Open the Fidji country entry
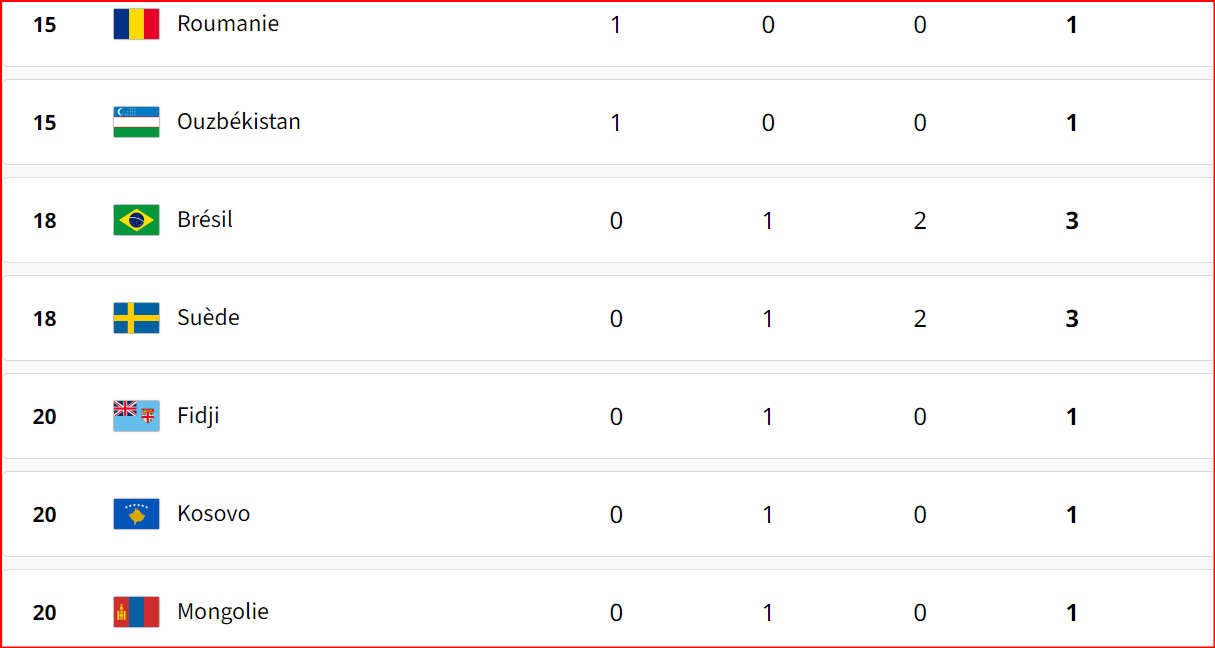This screenshot has height=648, width=1215. pyautogui.click(x=198, y=416)
